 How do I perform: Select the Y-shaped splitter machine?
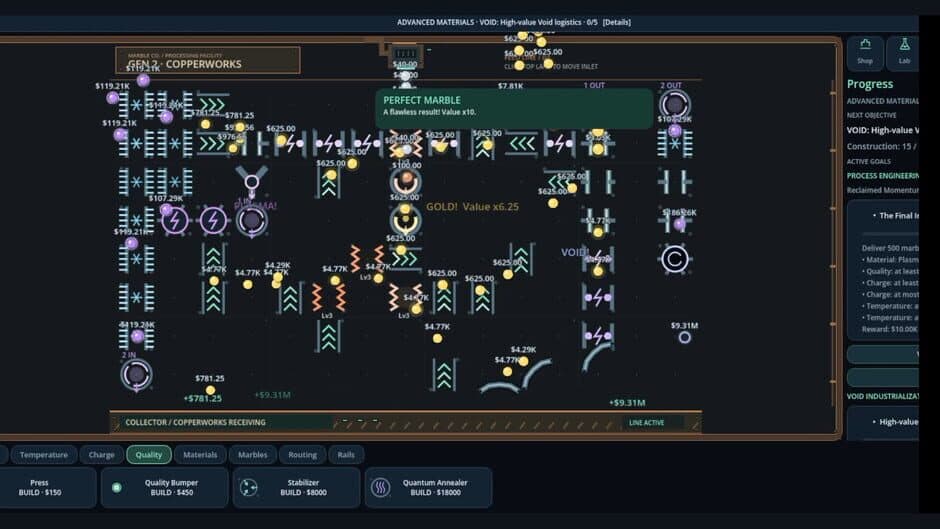tap(251, 180)
